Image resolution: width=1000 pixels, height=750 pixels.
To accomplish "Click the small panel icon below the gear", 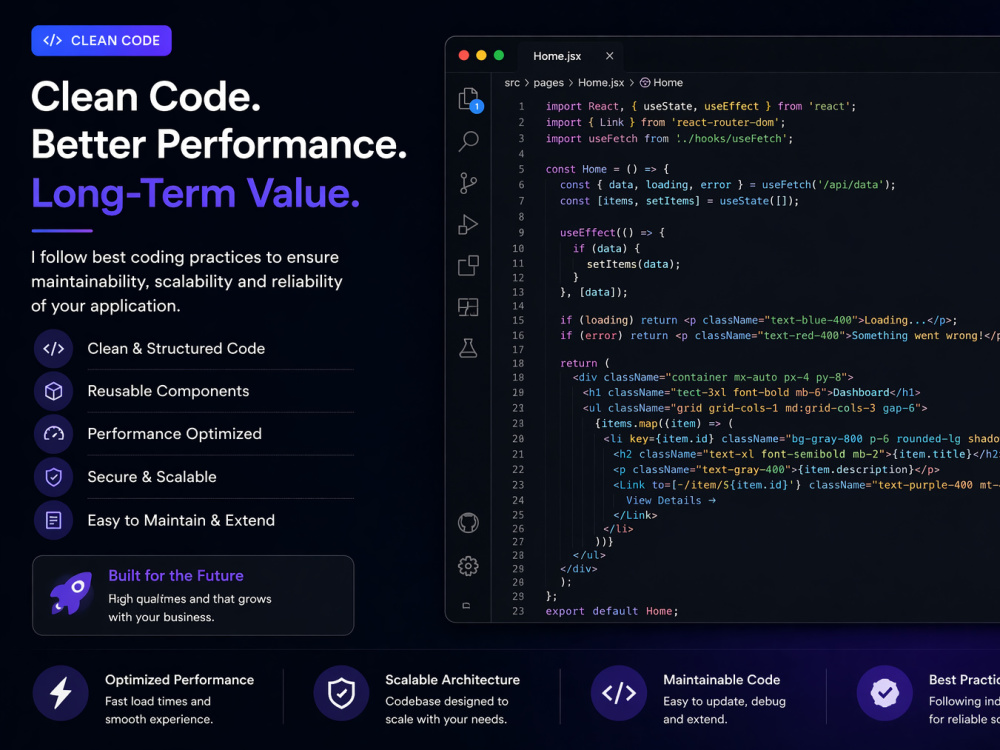I will [x=466, y=605].
